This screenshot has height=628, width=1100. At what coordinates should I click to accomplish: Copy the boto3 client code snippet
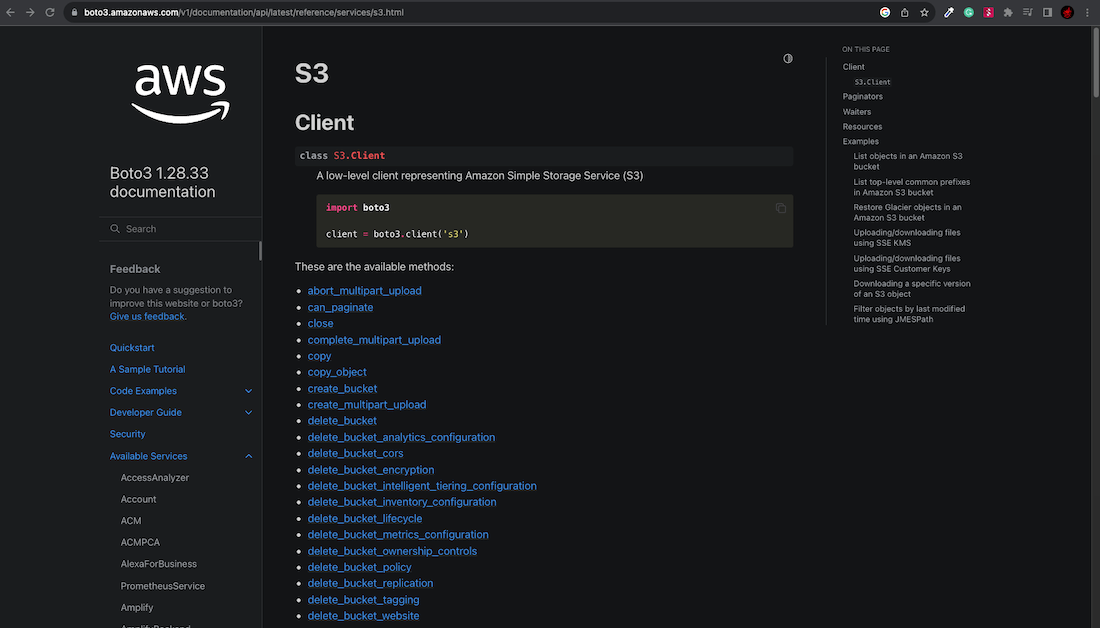pyautogui.click(x=781, y=208)
